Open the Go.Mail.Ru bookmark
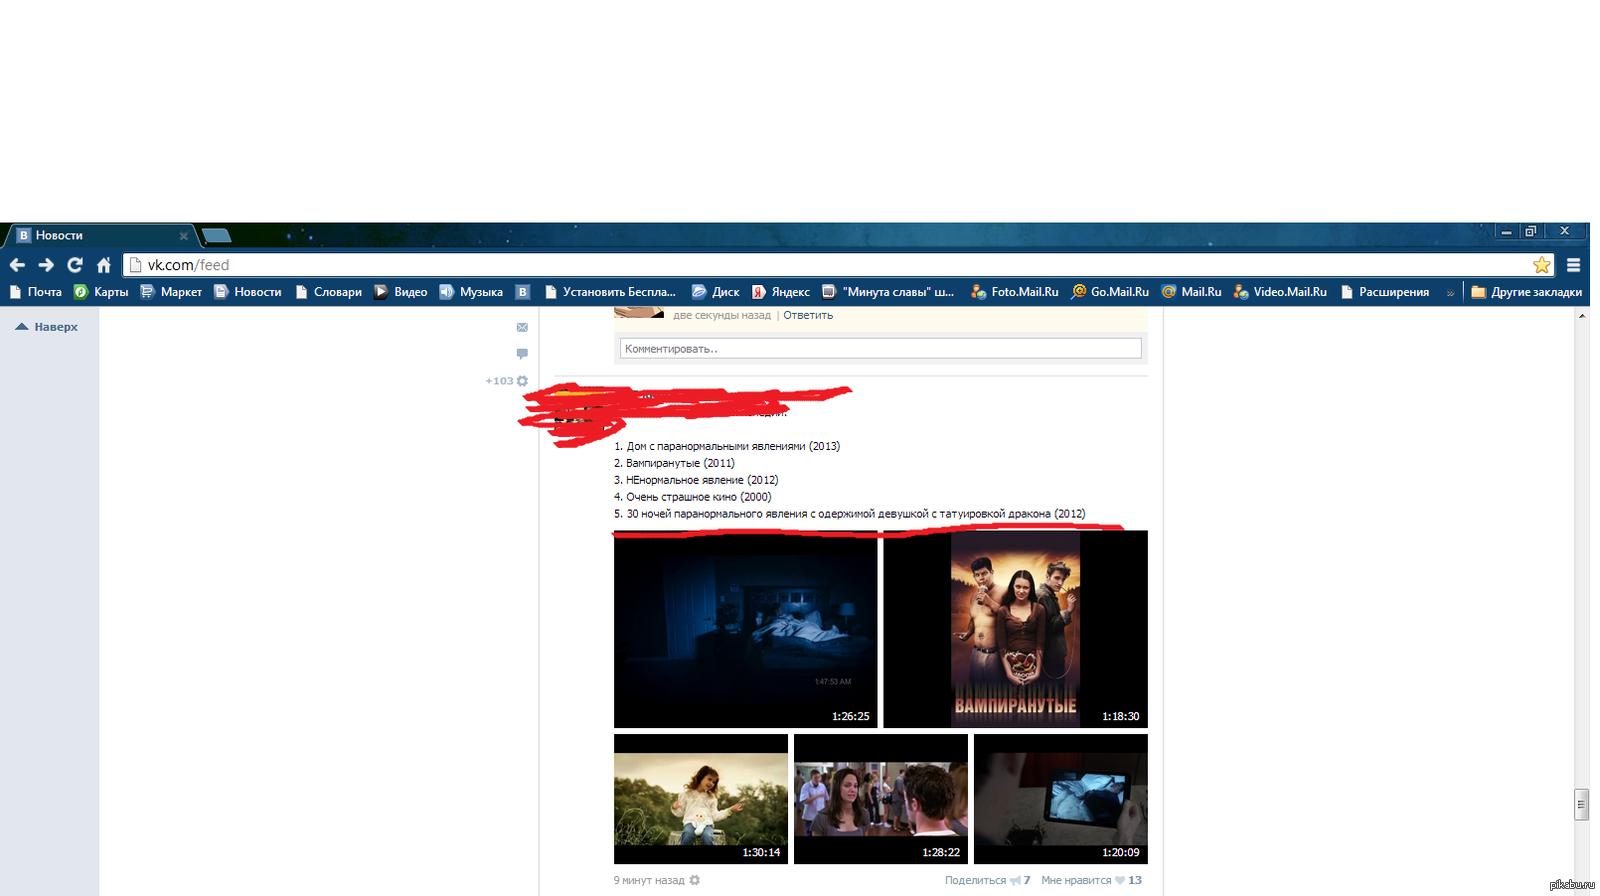The image size is (1600, 896). [x=1110, y=292]
